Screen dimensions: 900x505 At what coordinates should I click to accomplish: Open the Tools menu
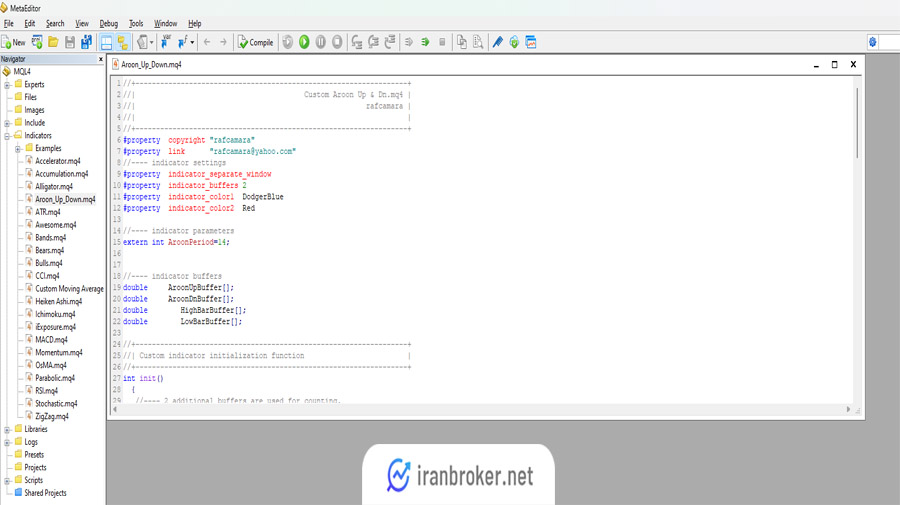pyautogui.click(x=136, y=24)
